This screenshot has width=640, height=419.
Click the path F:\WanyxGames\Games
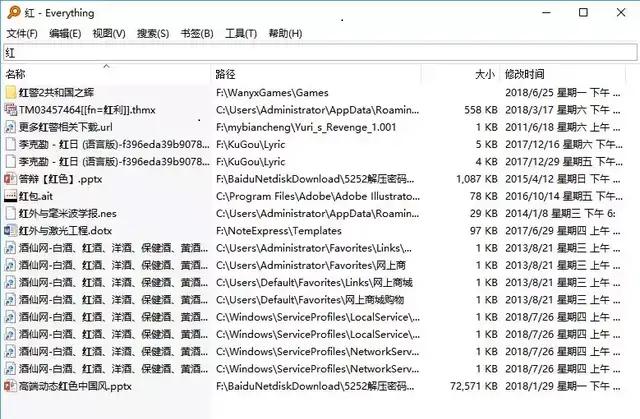click(272, 92)
